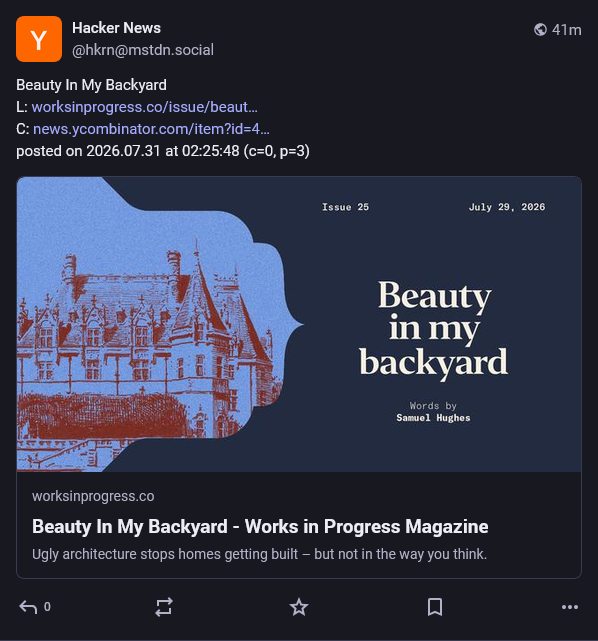Favourite the post with the star icon
The image size is (598, 641).
pos(299,607)
